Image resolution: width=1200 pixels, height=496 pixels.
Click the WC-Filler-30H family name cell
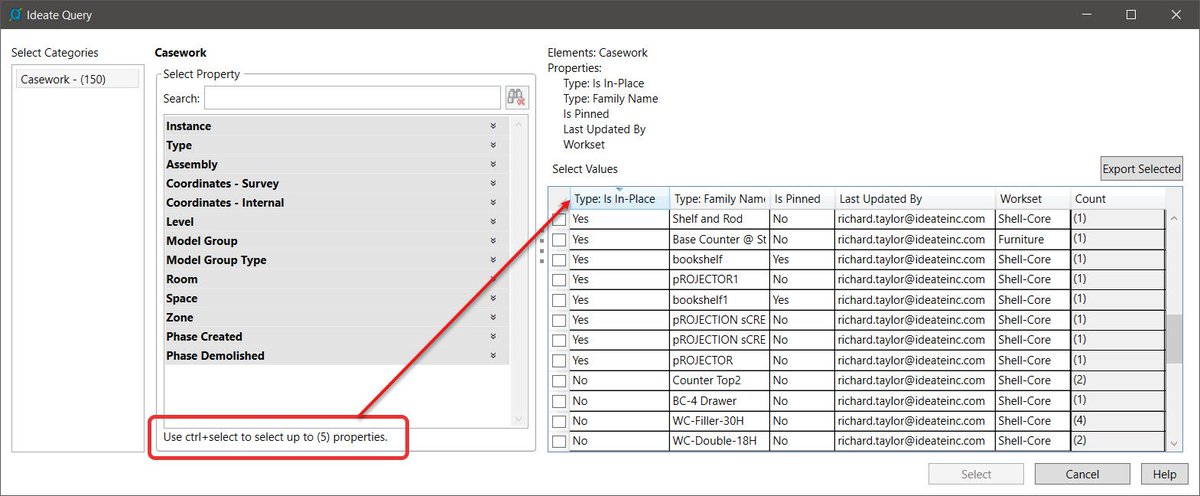point(719,421)
